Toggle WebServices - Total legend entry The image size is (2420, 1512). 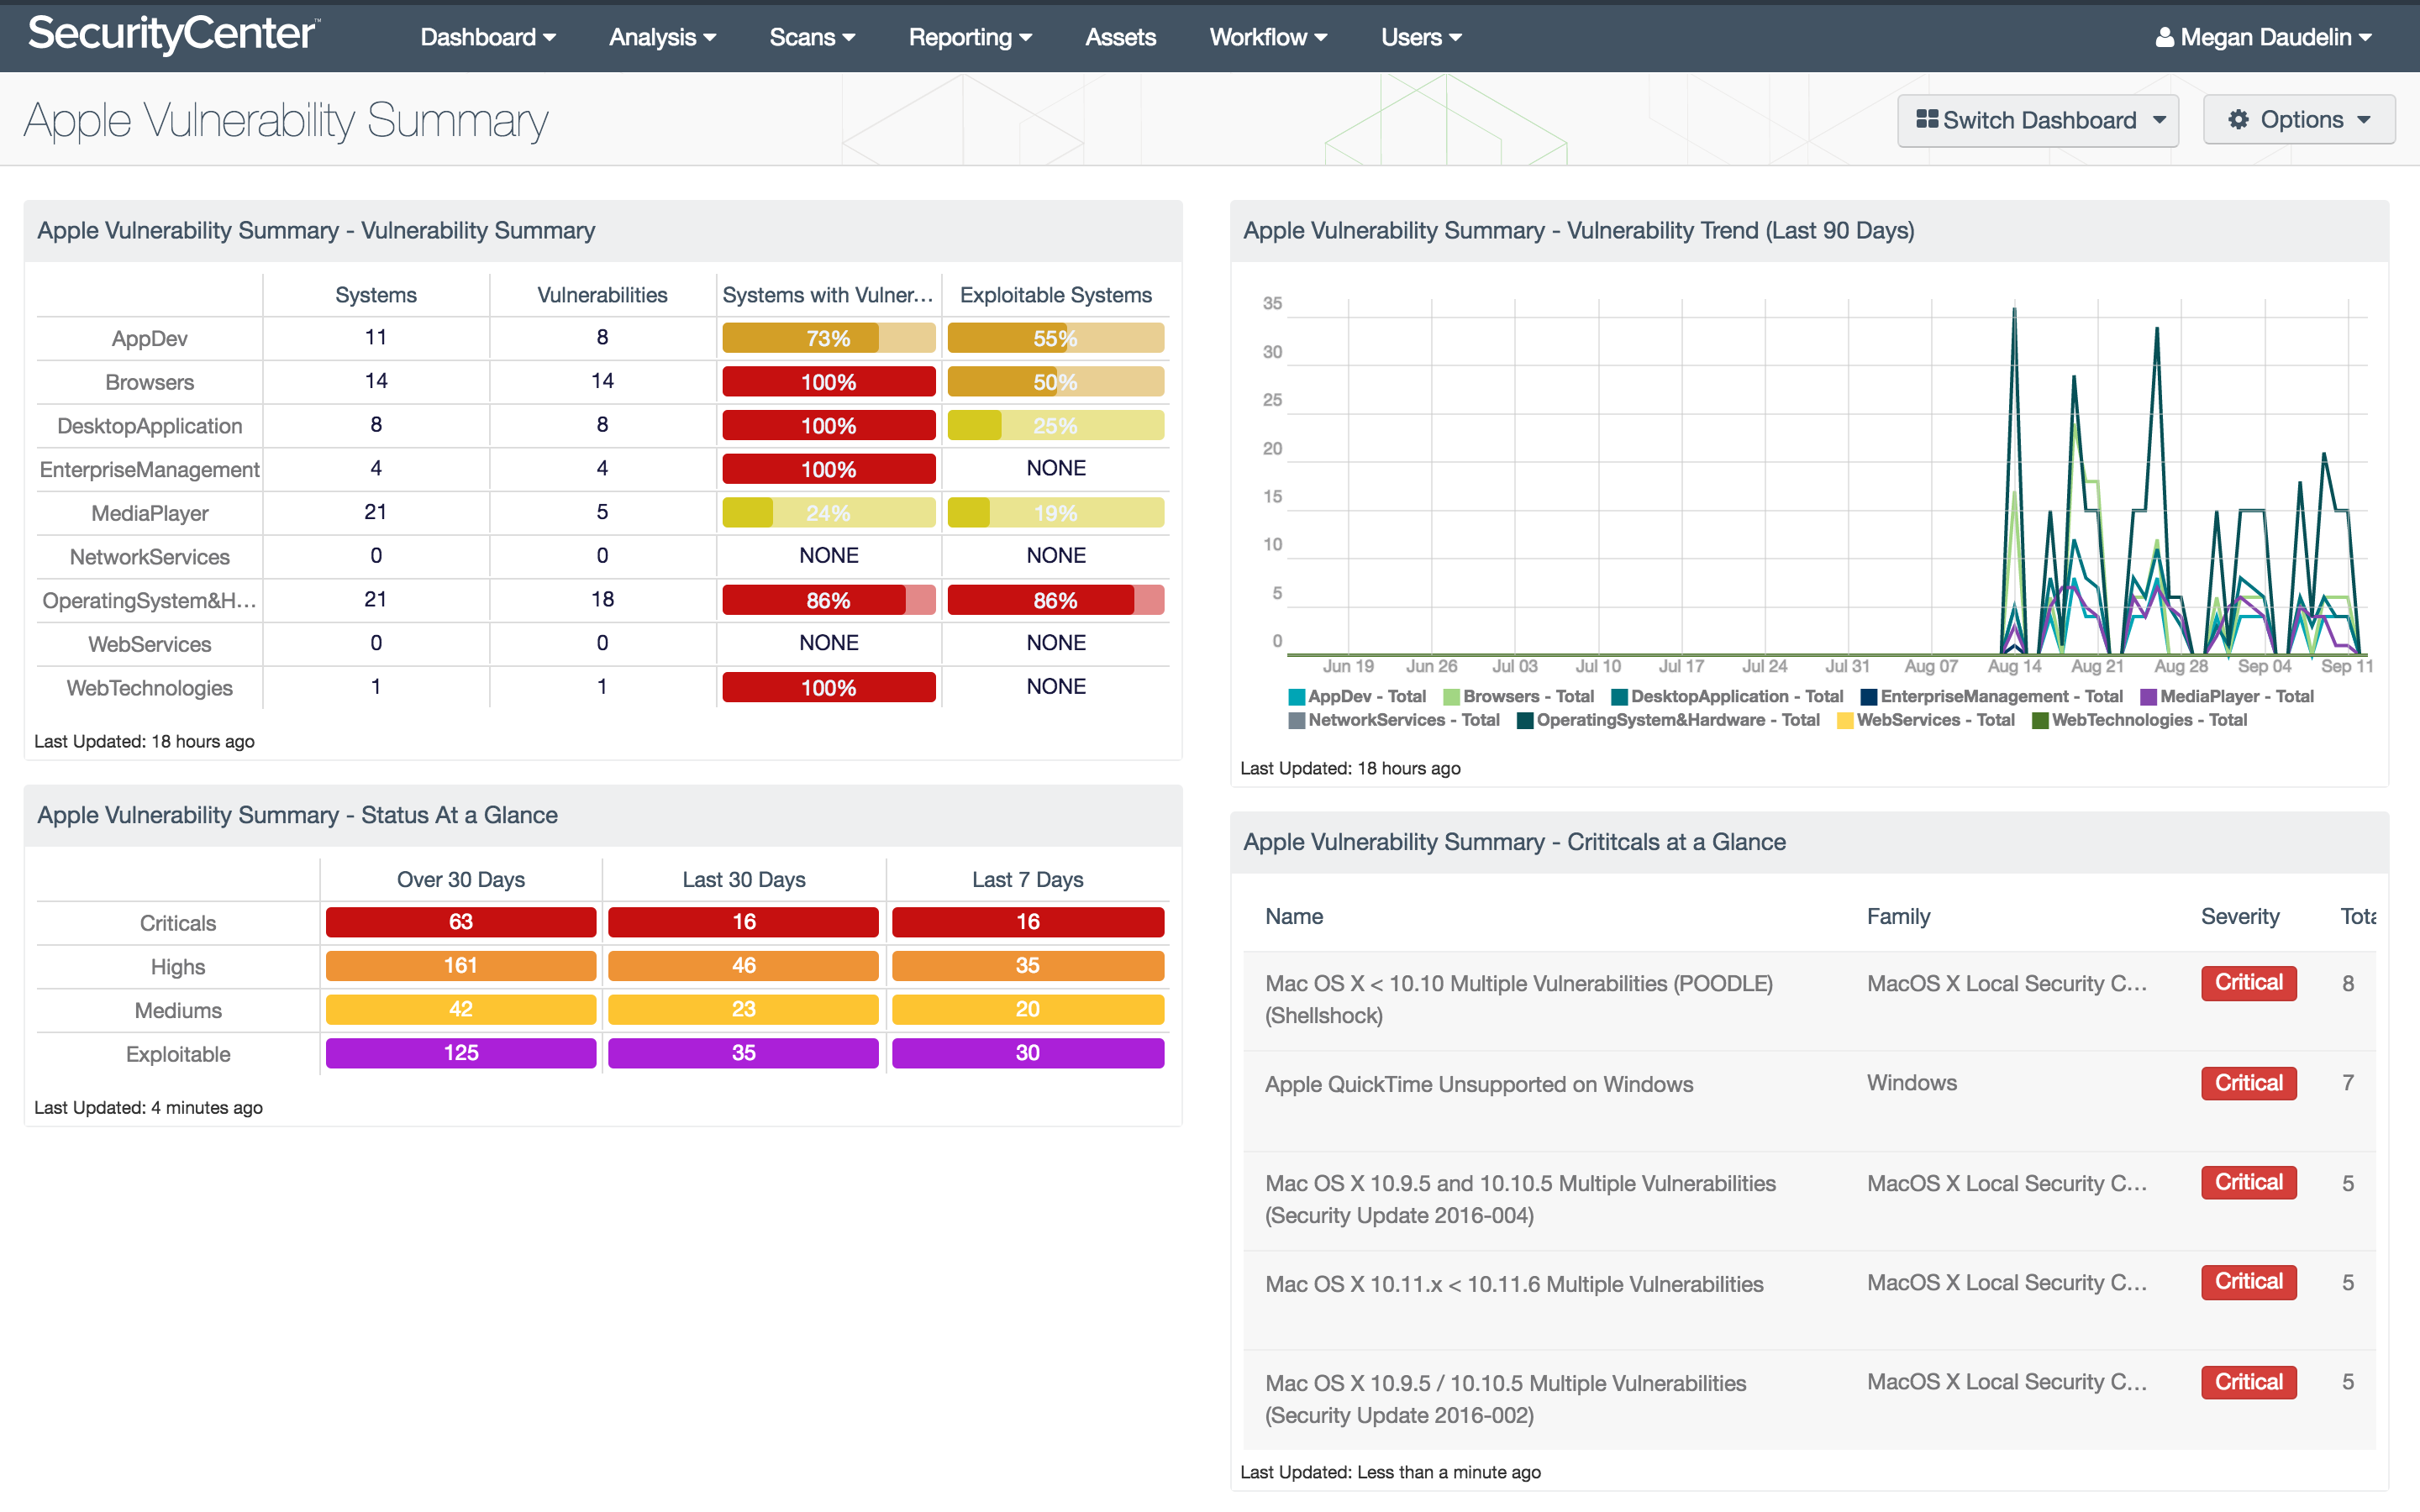1926,721
